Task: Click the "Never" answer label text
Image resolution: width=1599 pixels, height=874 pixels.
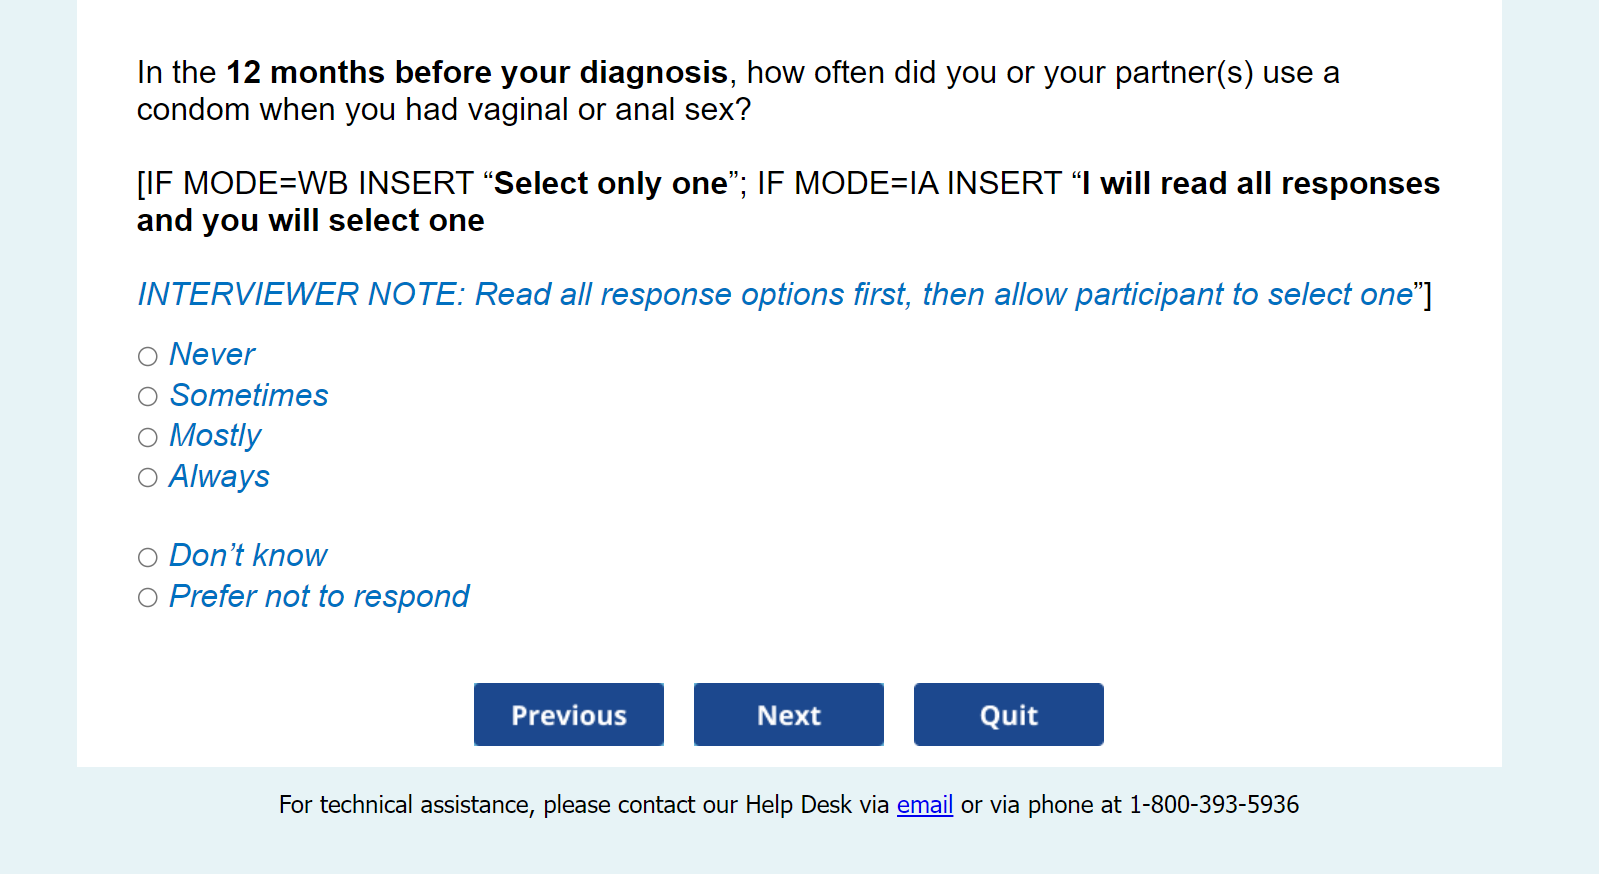Action: [212, 355]
